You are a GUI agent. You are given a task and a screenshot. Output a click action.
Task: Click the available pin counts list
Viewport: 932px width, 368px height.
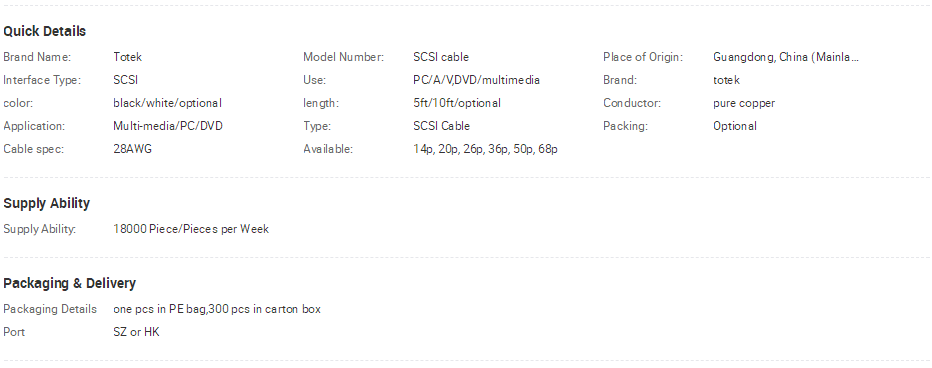tap(485, 149)
